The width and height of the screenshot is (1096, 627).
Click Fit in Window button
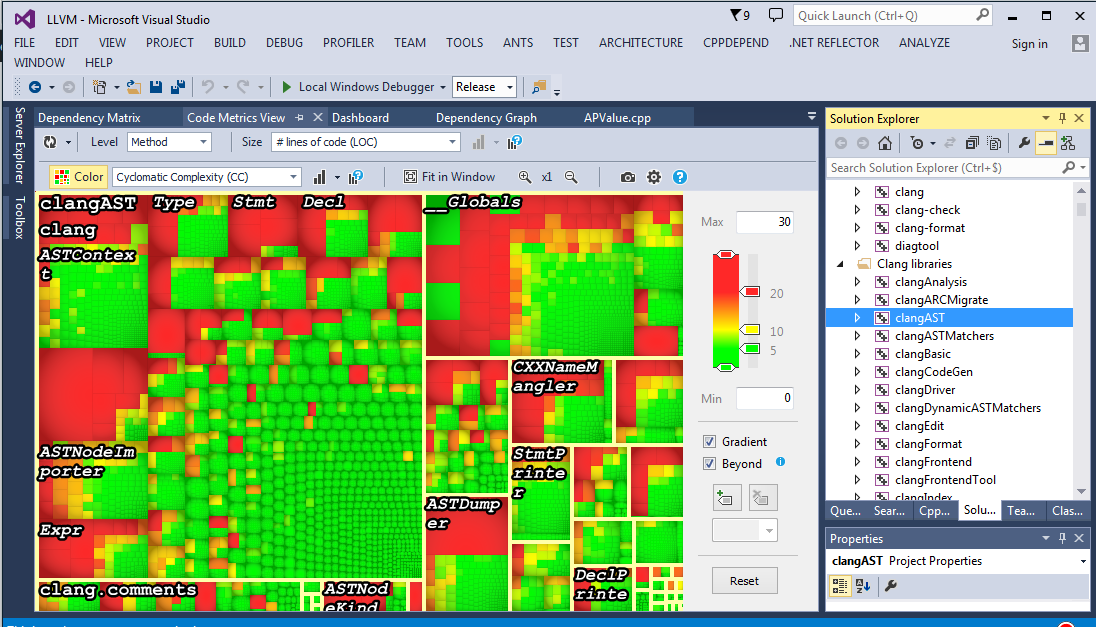coord(449,177)
